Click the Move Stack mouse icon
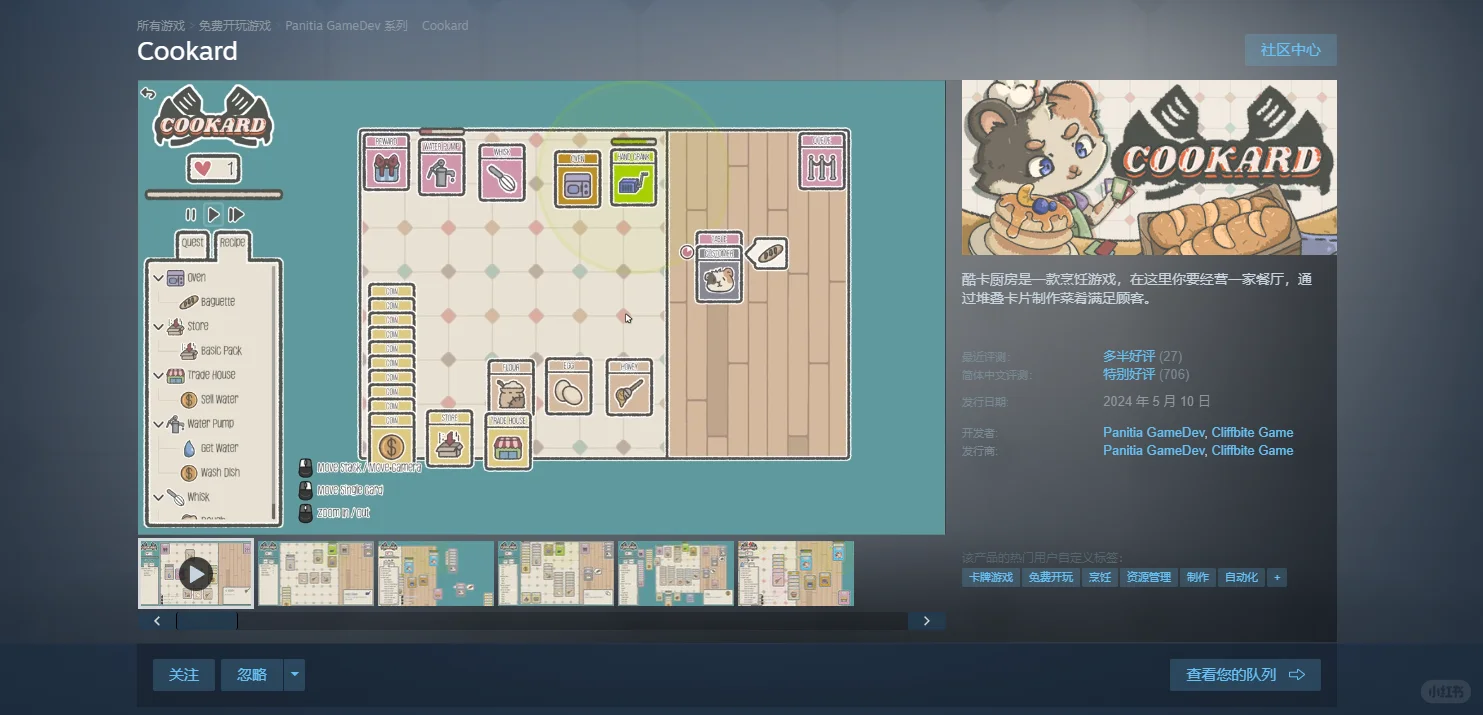The width and height of the screenshot is (1483, 715). [x=305, y=467]
